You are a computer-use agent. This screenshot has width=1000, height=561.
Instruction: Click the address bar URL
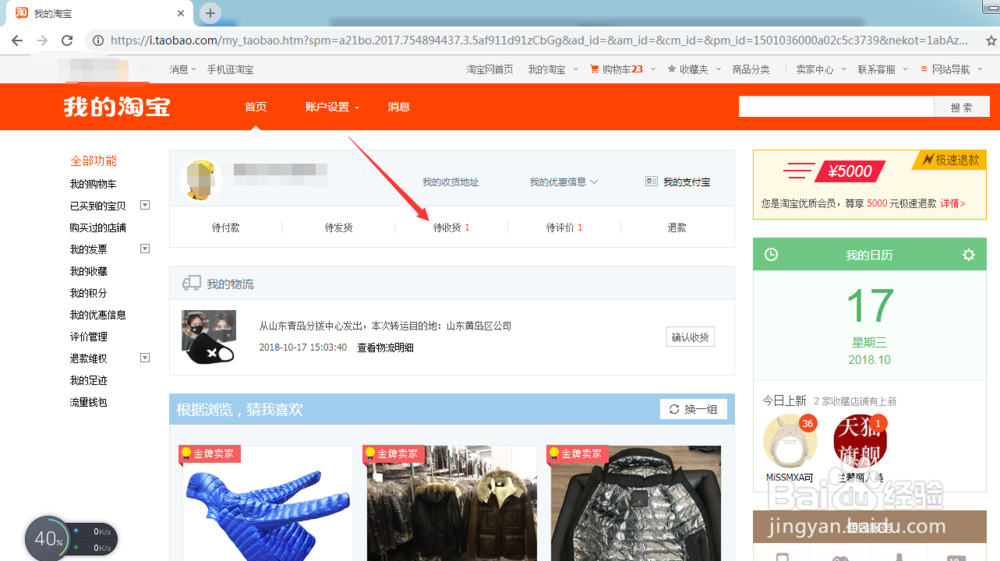click(x=539, y=40)
